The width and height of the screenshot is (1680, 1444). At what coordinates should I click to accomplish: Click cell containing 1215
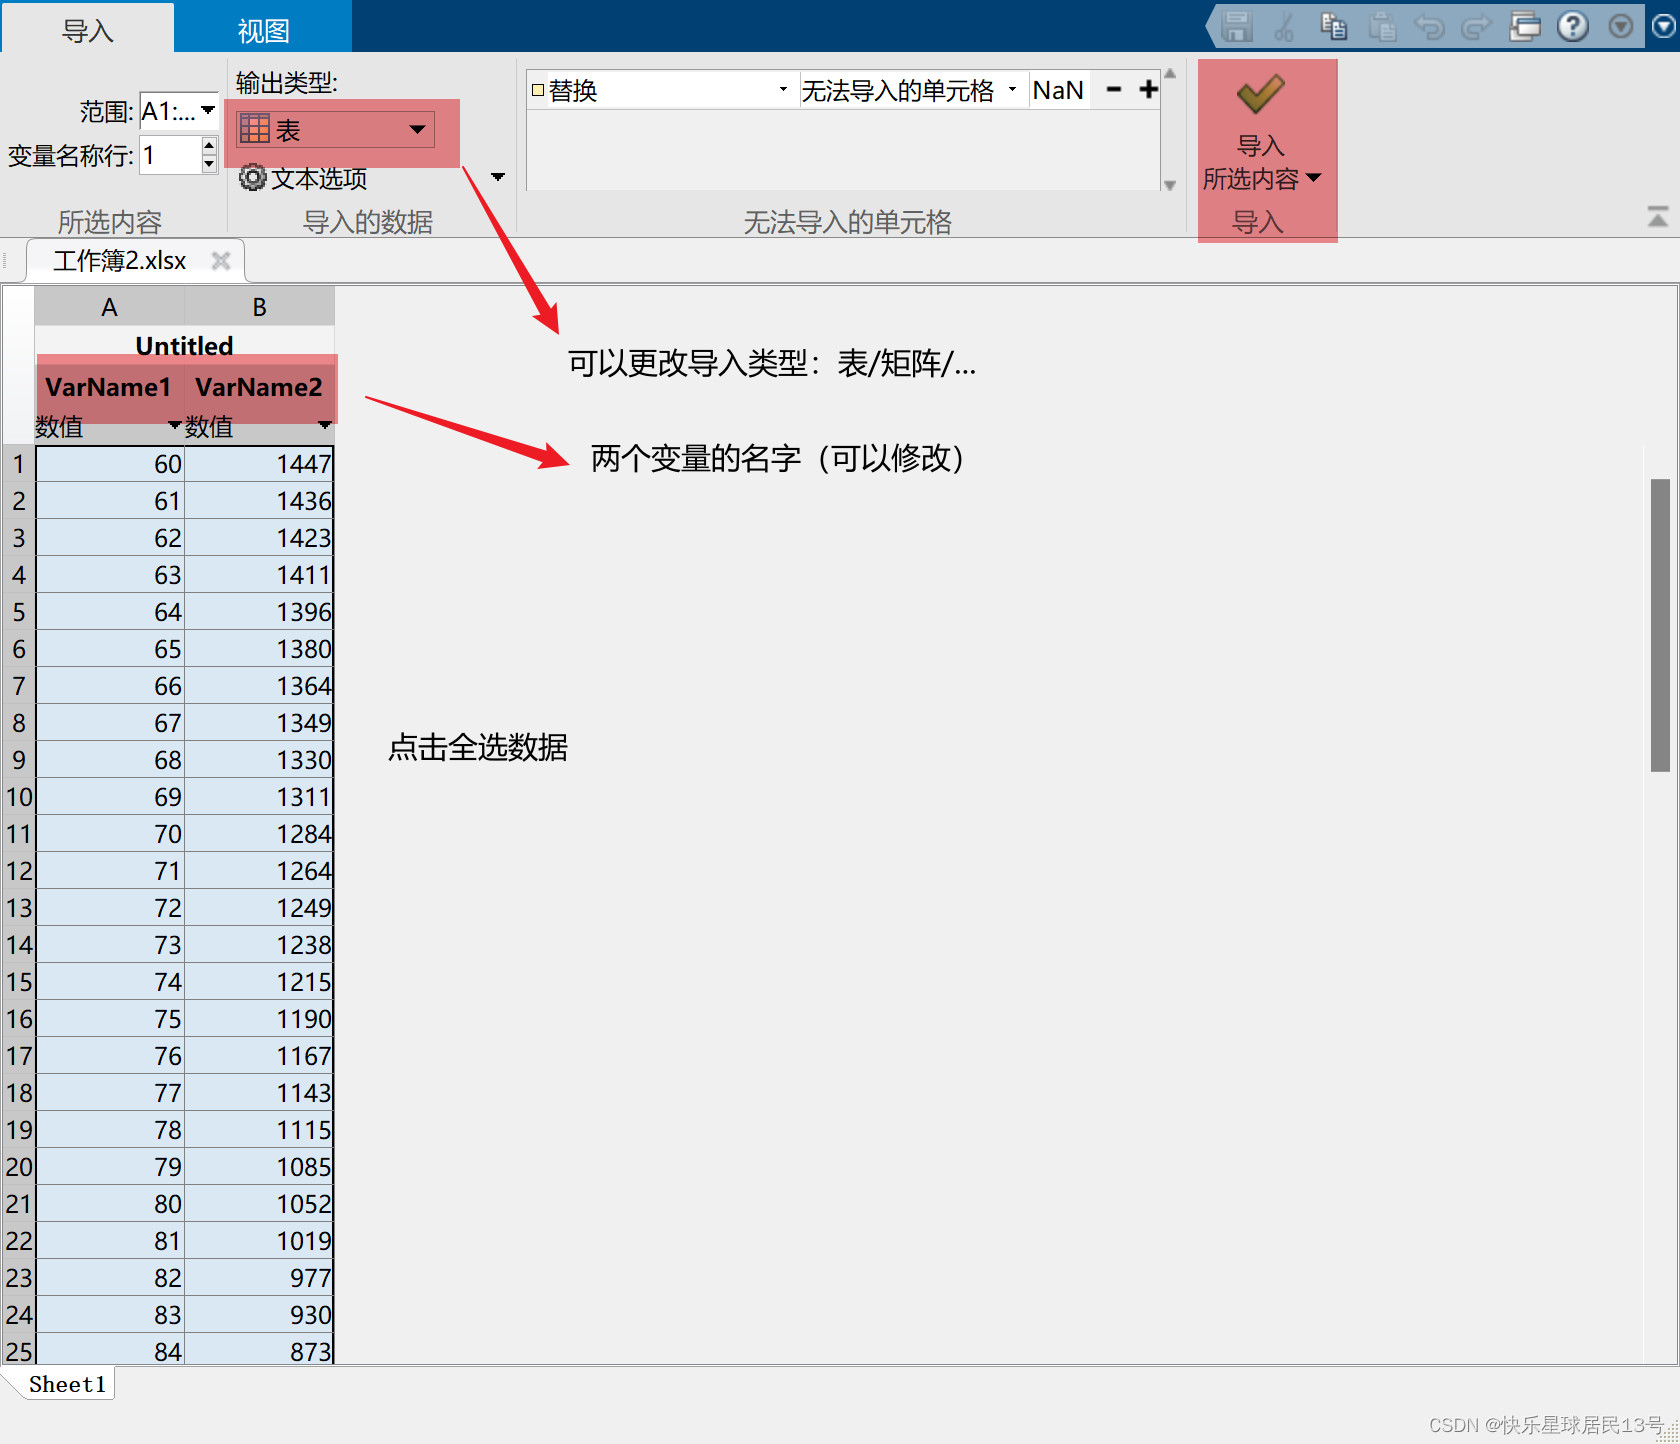point(259,982)
